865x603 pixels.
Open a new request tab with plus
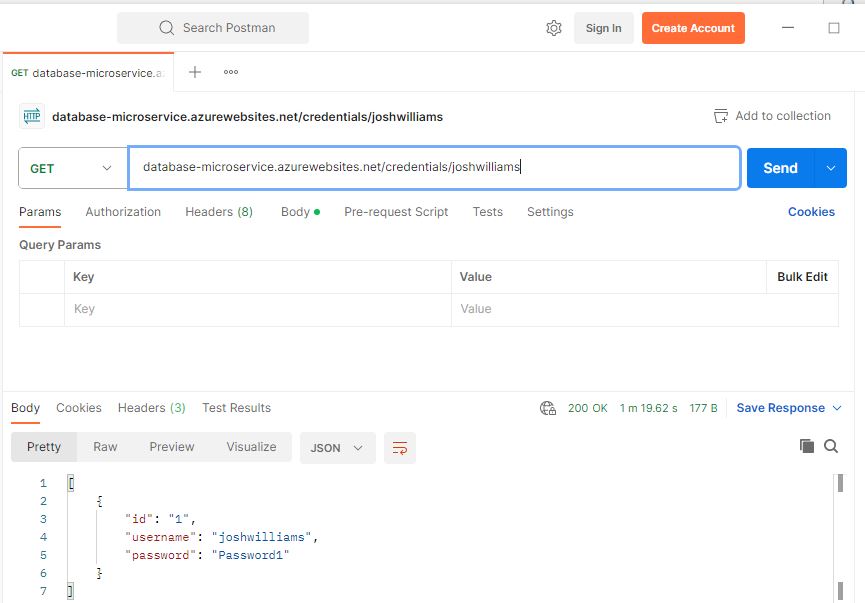[194, 71]
